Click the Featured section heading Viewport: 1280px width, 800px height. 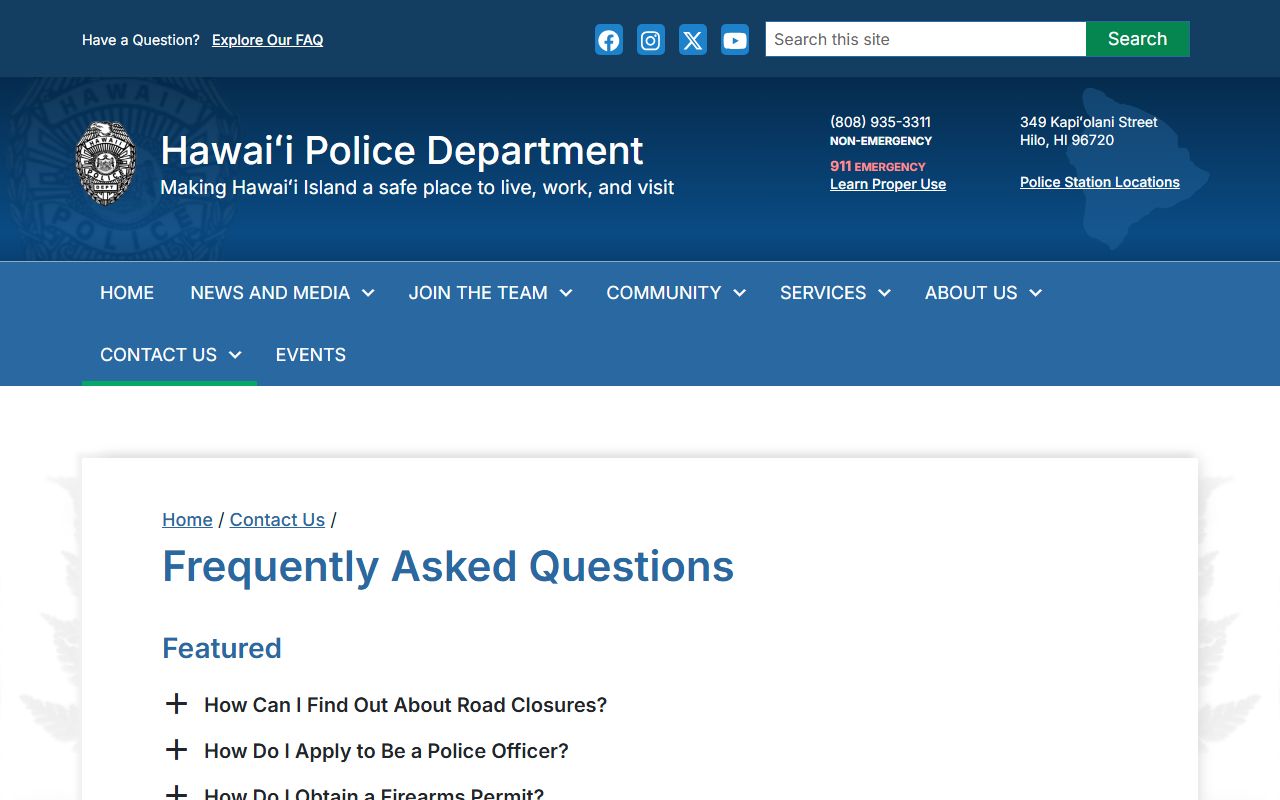coord(222,648)
